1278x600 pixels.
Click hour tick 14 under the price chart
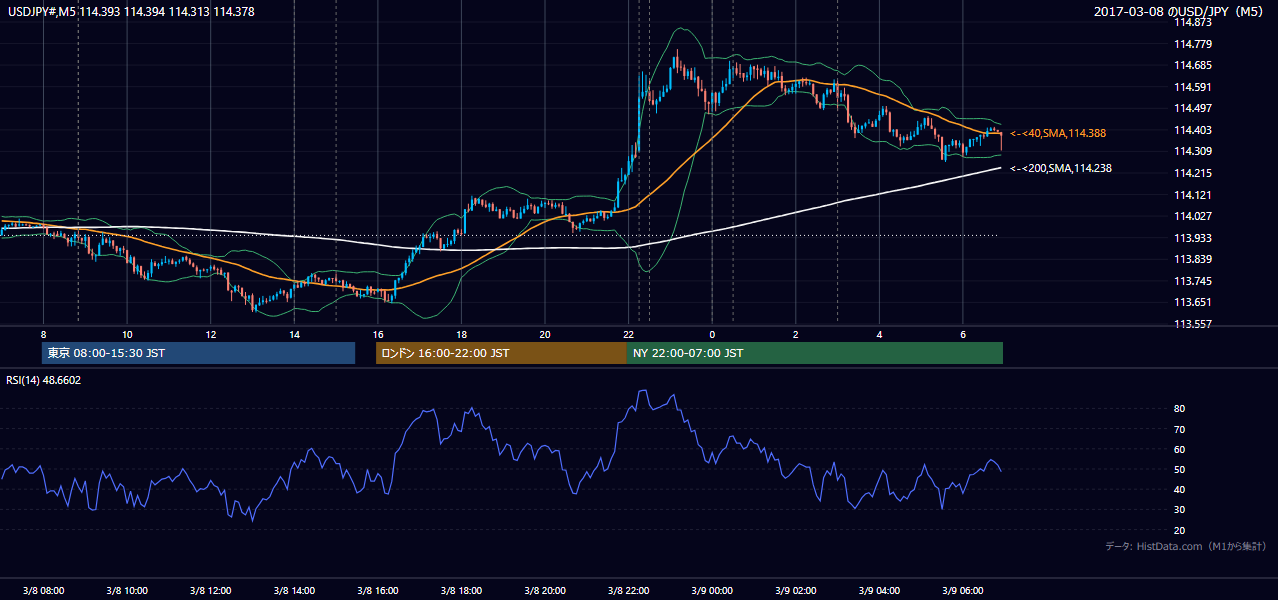[294, 334]
